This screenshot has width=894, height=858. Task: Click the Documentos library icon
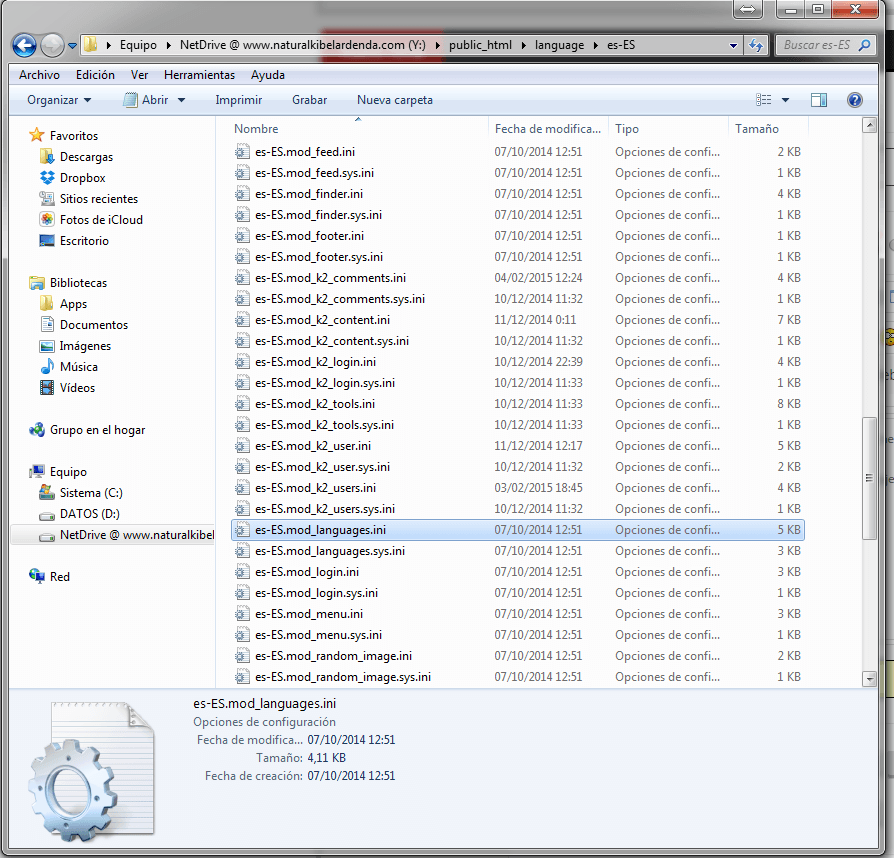tap(47, 324)
